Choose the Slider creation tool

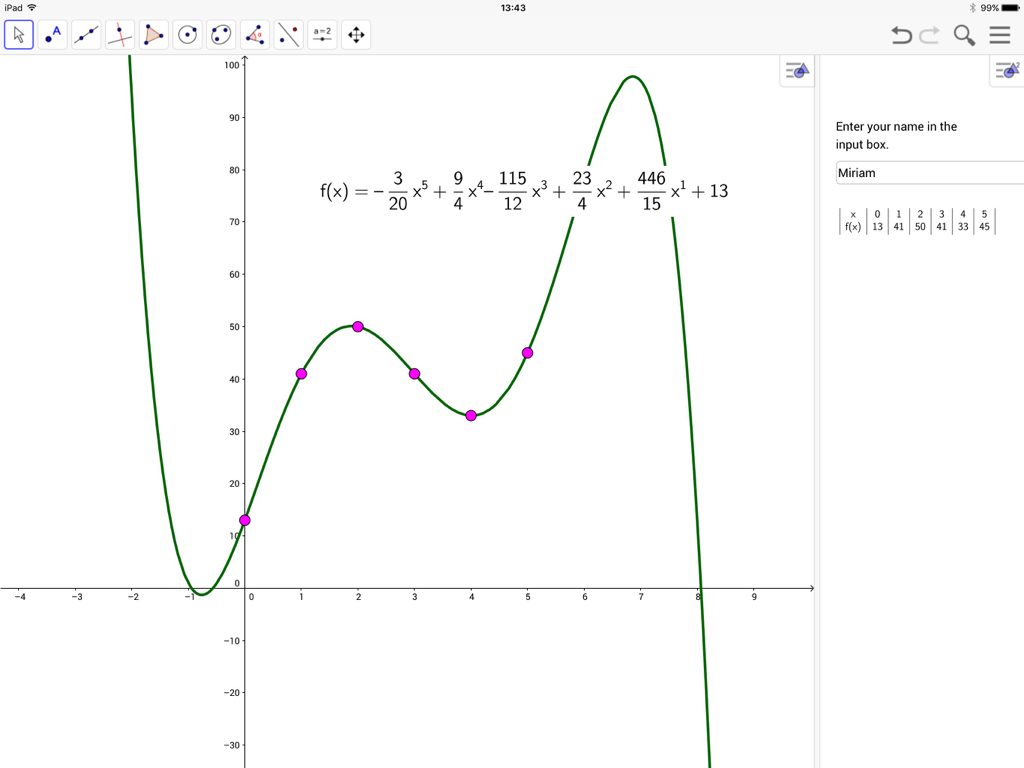click(322, 34)
